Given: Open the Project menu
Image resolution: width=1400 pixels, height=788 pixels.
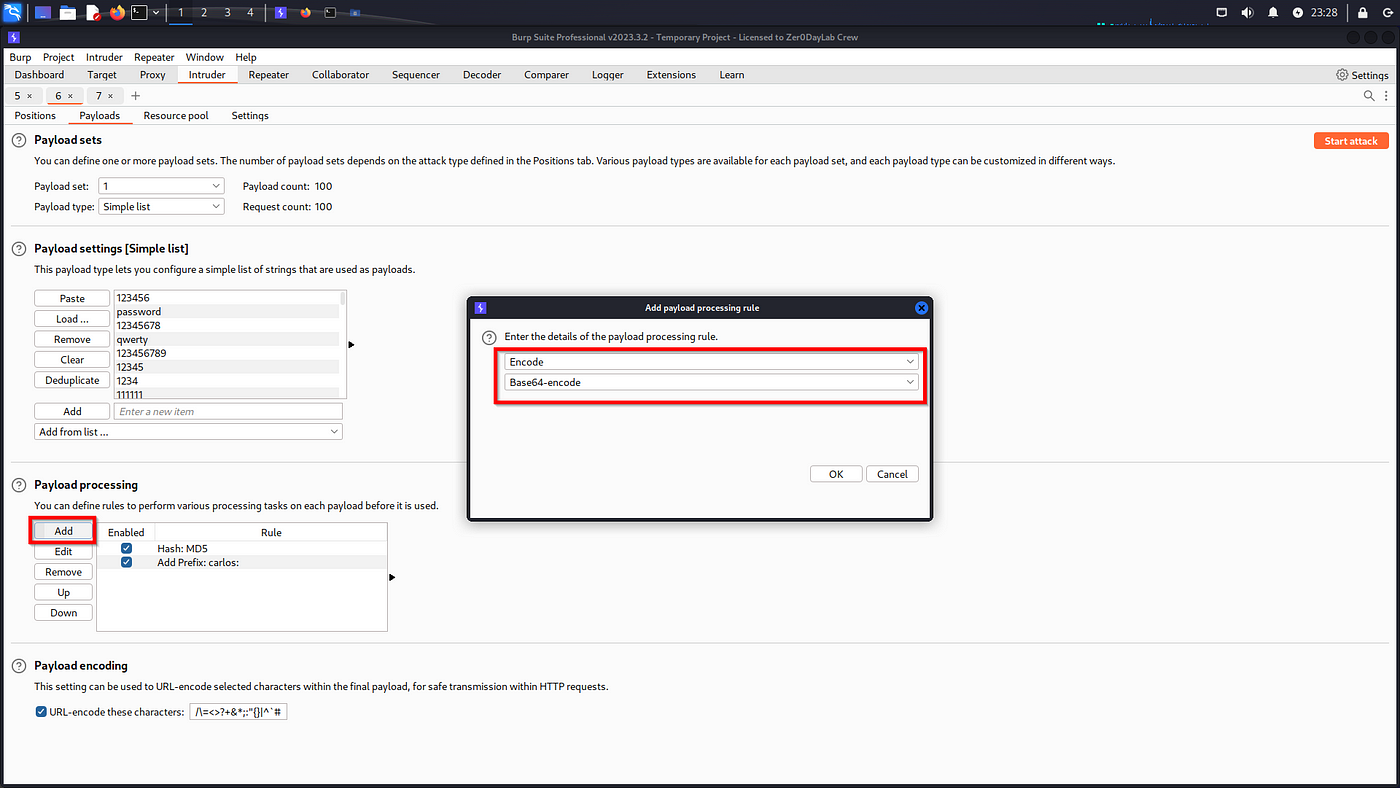Looking at the screenshot, I should [59, 57].
